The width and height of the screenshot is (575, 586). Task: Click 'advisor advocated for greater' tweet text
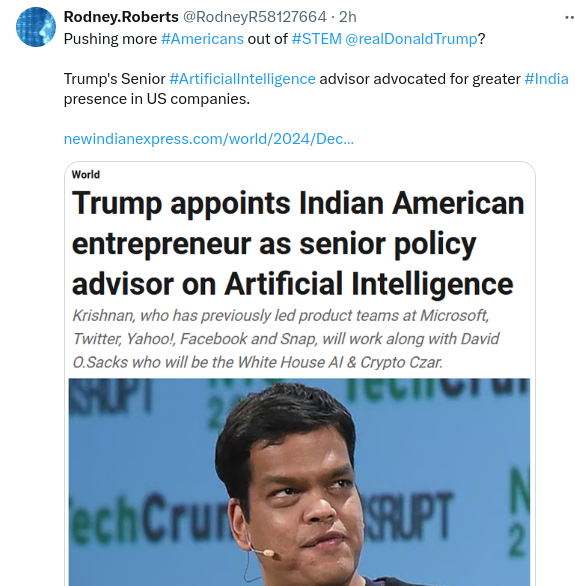click(420, 79)
